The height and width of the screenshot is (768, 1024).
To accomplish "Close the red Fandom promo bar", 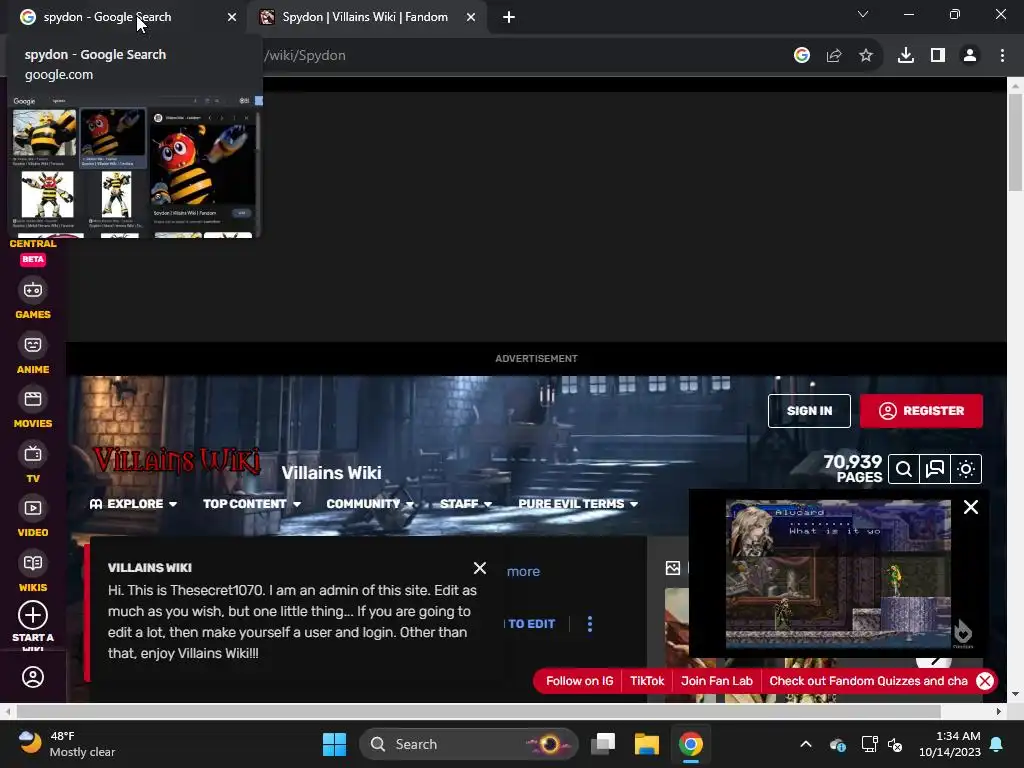I will point(985,681).
